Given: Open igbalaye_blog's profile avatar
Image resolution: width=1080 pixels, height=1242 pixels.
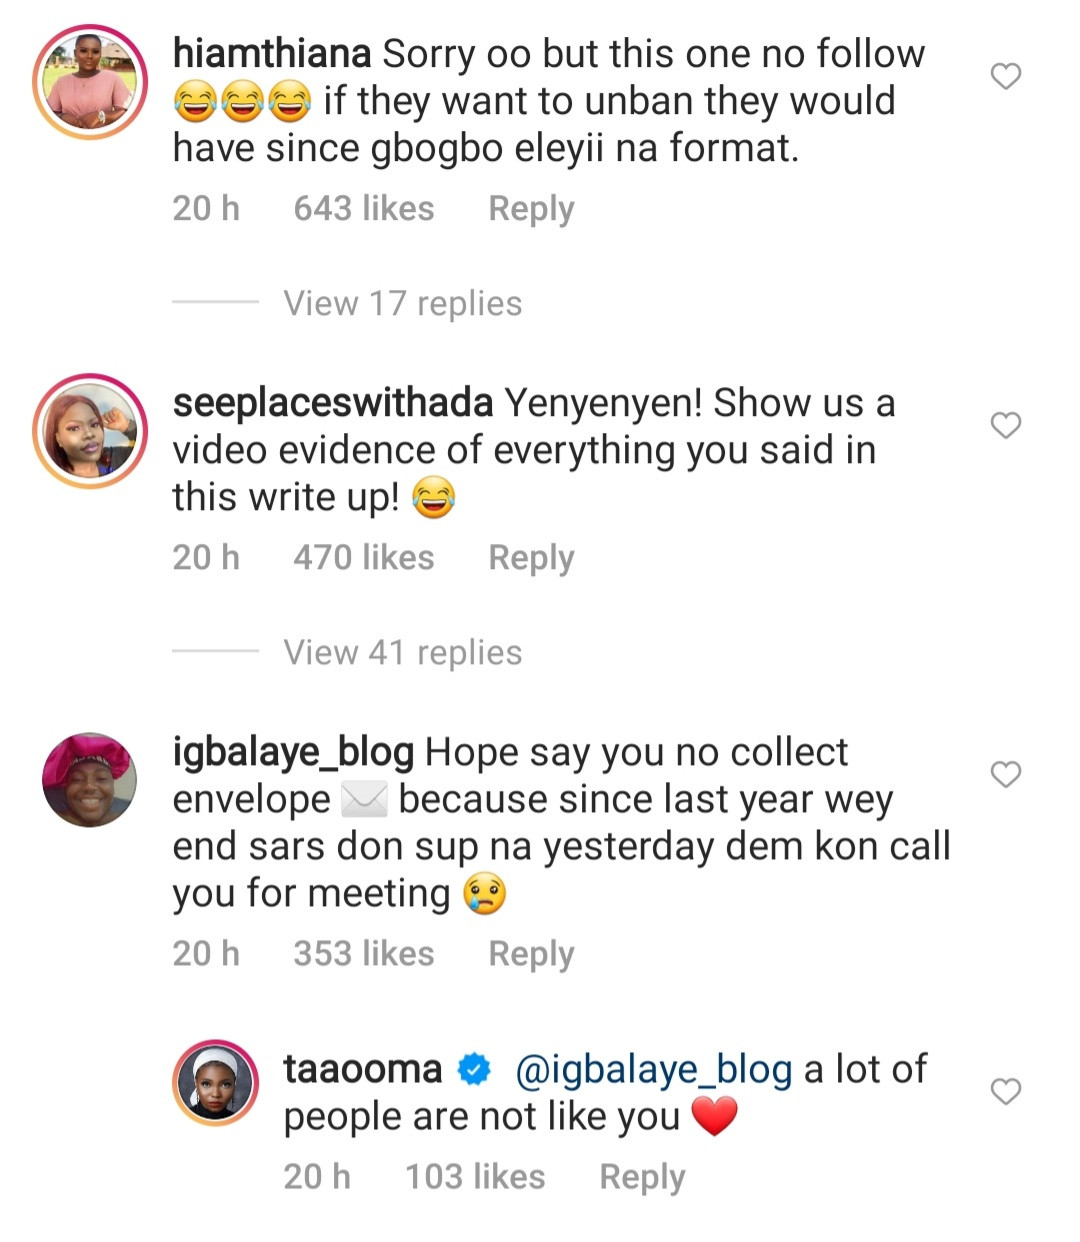Looking at the screenshot, I should pyautogui.click(x=90, y=780).
